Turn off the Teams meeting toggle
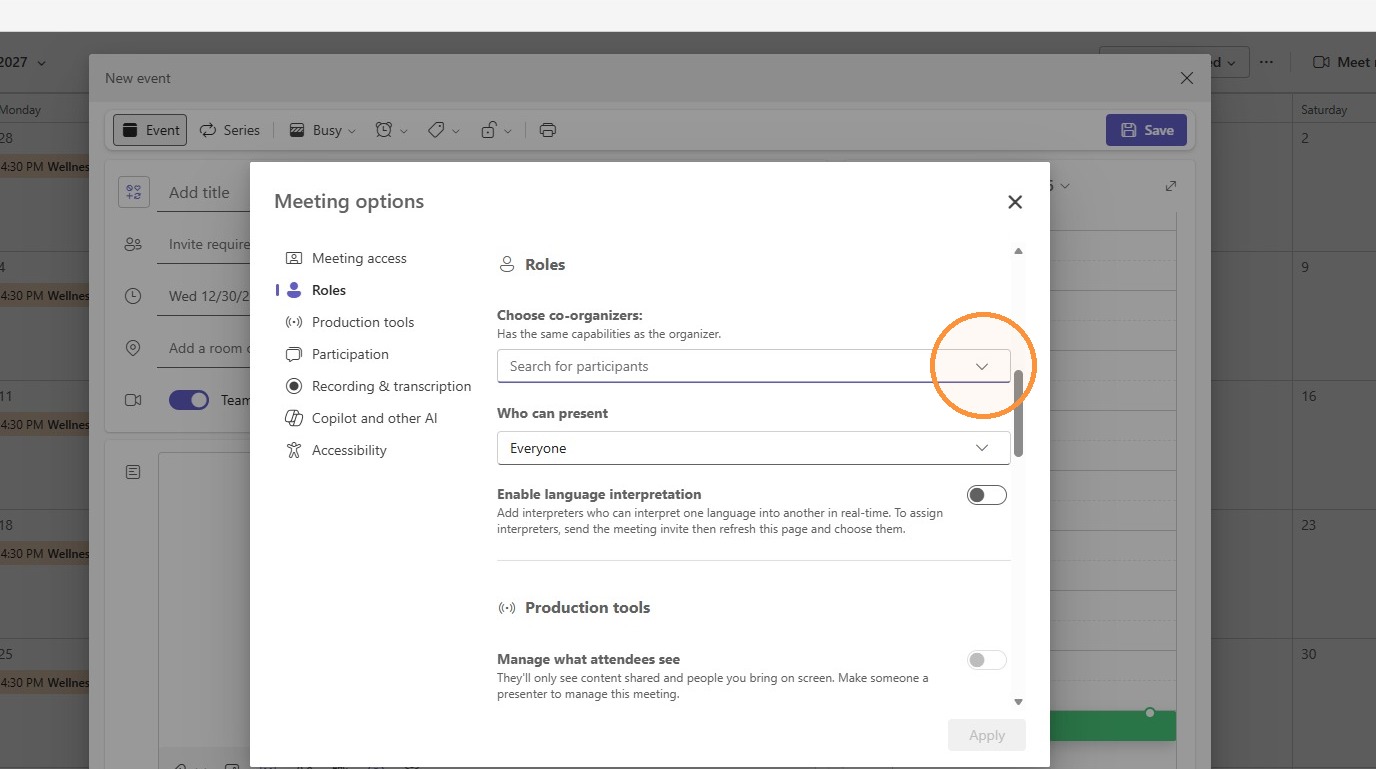The width and height of the screenshot is (1376, 769). (189, 400)
